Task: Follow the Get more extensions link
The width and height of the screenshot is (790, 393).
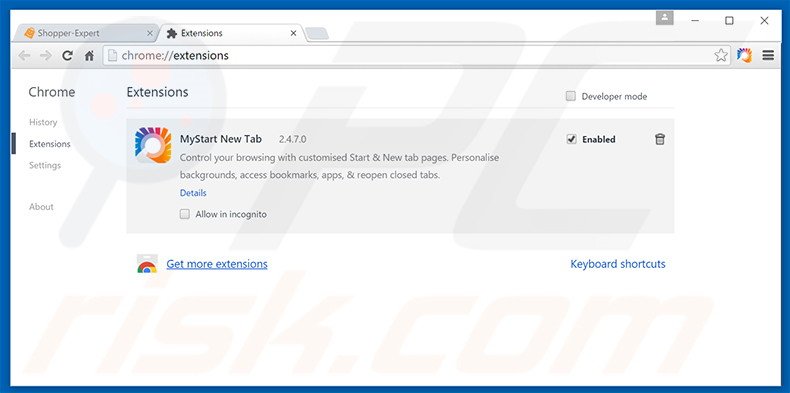Action: [x=217, y=264]
